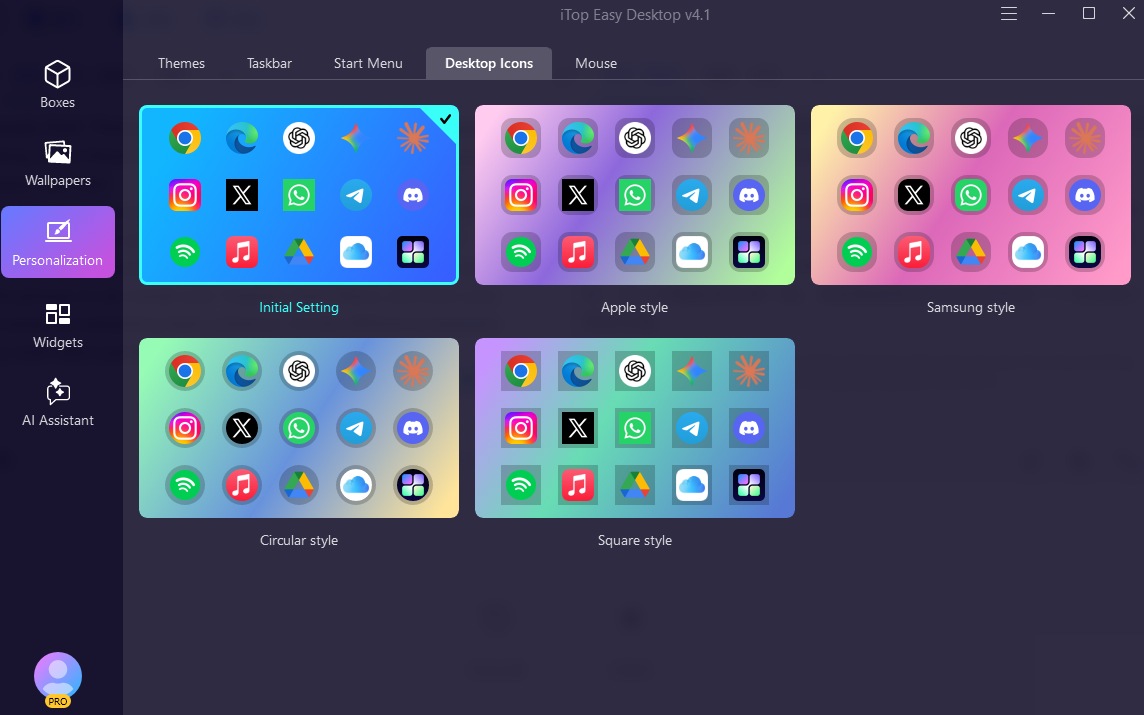This screenshot has height=715, width=1144.
Task: Choose the Circular style caption label
Action: (x=298, y=541)
